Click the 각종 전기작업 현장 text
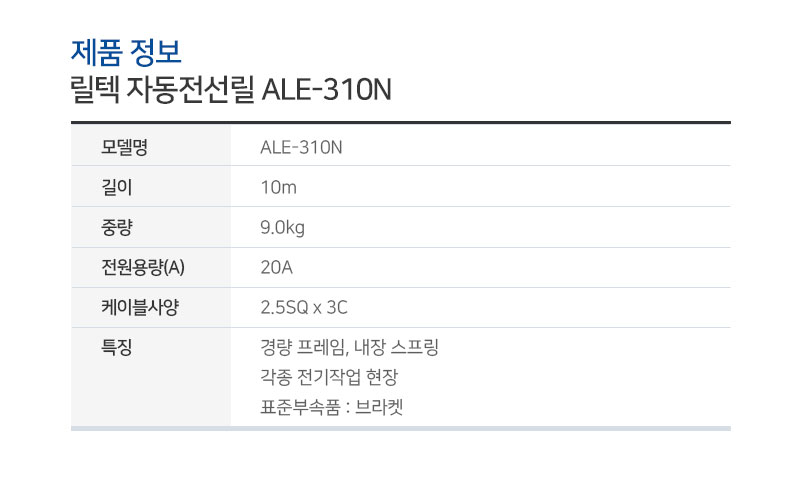The width and height of the screenshot is (800, 500). [329, 377]
